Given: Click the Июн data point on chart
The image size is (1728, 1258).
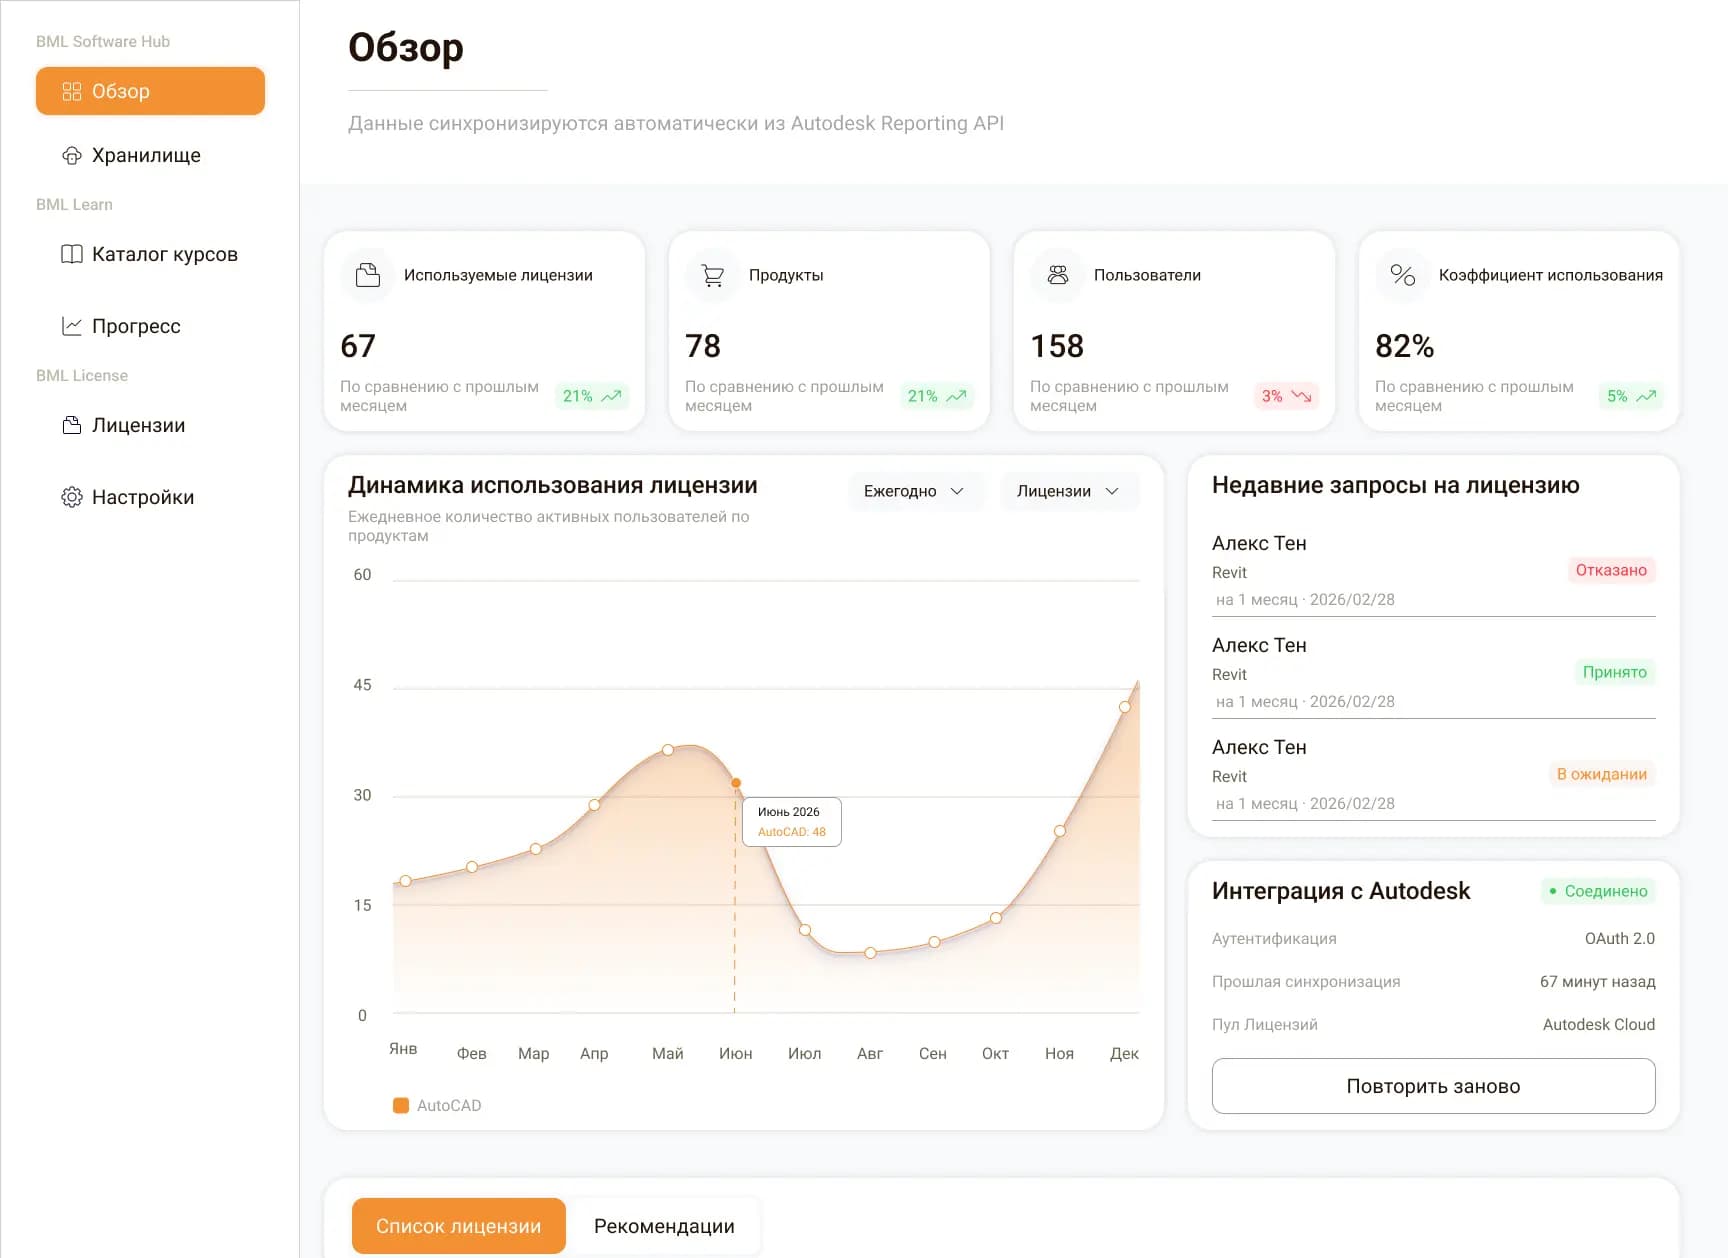Looking at the screenshot, I should pos(736,783).
